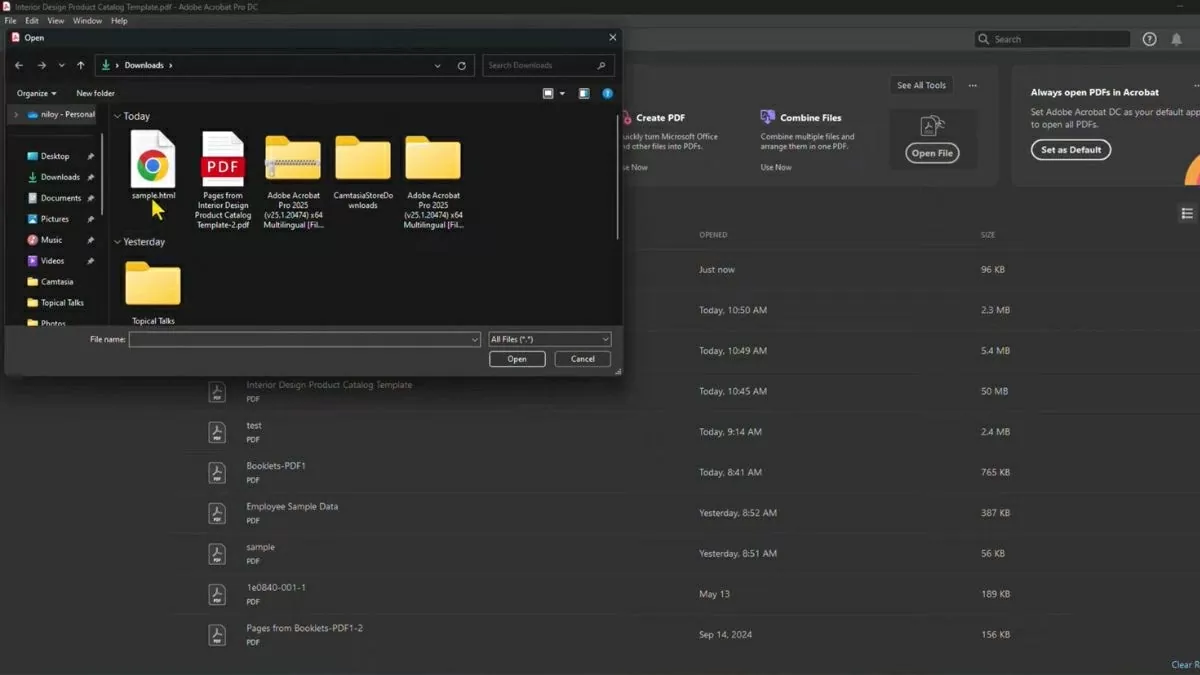The height and width of the screenshot is (675, 1200).
Task: Click the Back arrow in Open dialog
Action: (19, 66)
